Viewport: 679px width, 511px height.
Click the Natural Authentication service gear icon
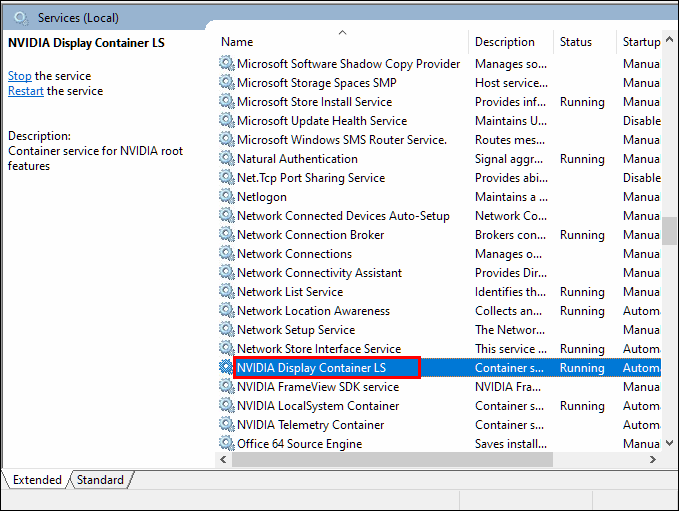[227, 159]
